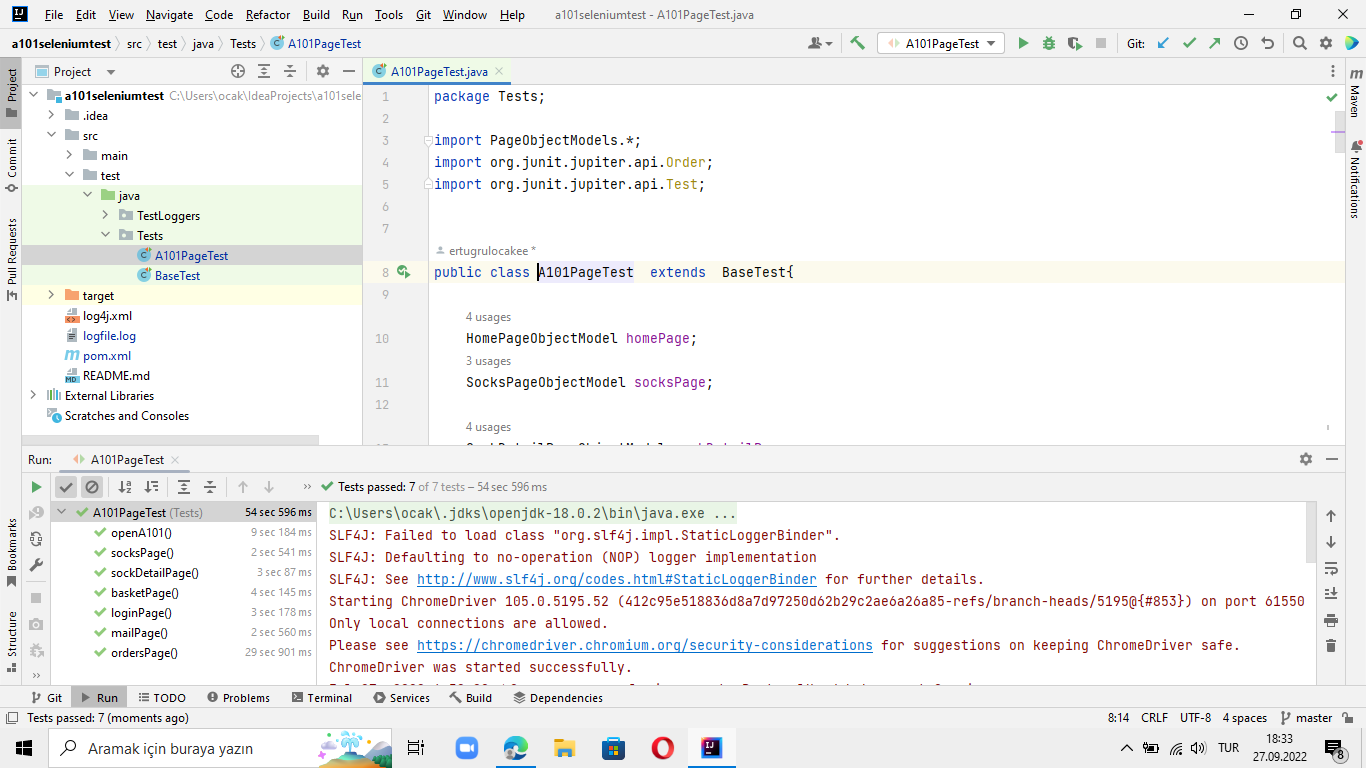Toggle scroll to end of console
1366x768 pixels.
1331,594
